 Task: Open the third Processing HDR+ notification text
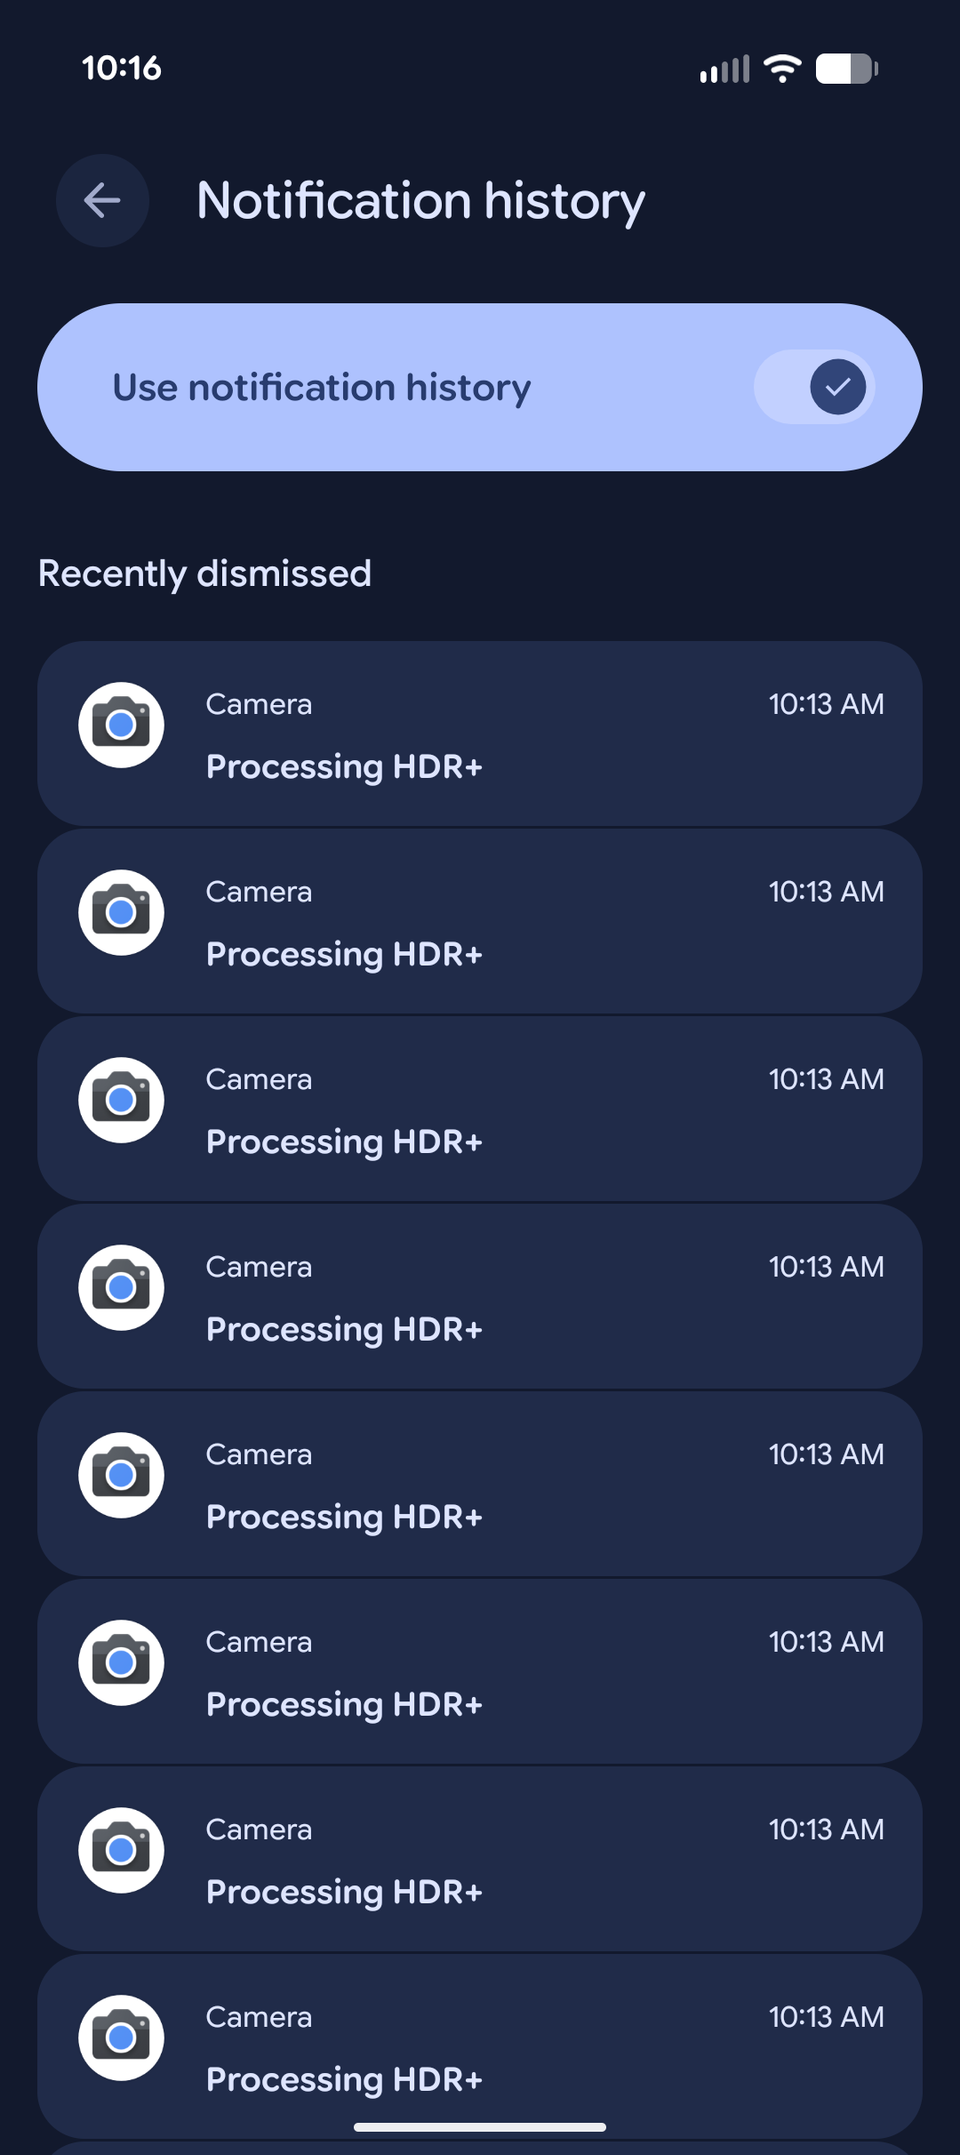(344, 1142)
